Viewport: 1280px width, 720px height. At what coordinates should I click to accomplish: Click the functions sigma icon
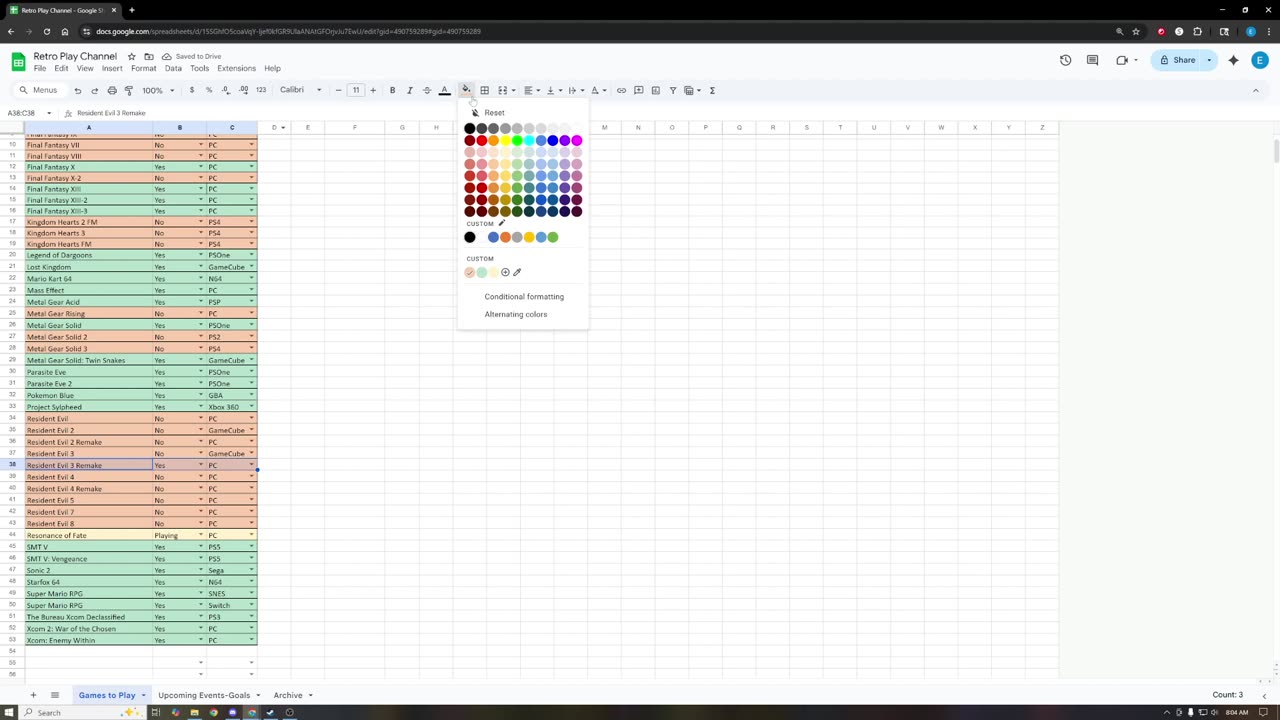tap(712, 90)
